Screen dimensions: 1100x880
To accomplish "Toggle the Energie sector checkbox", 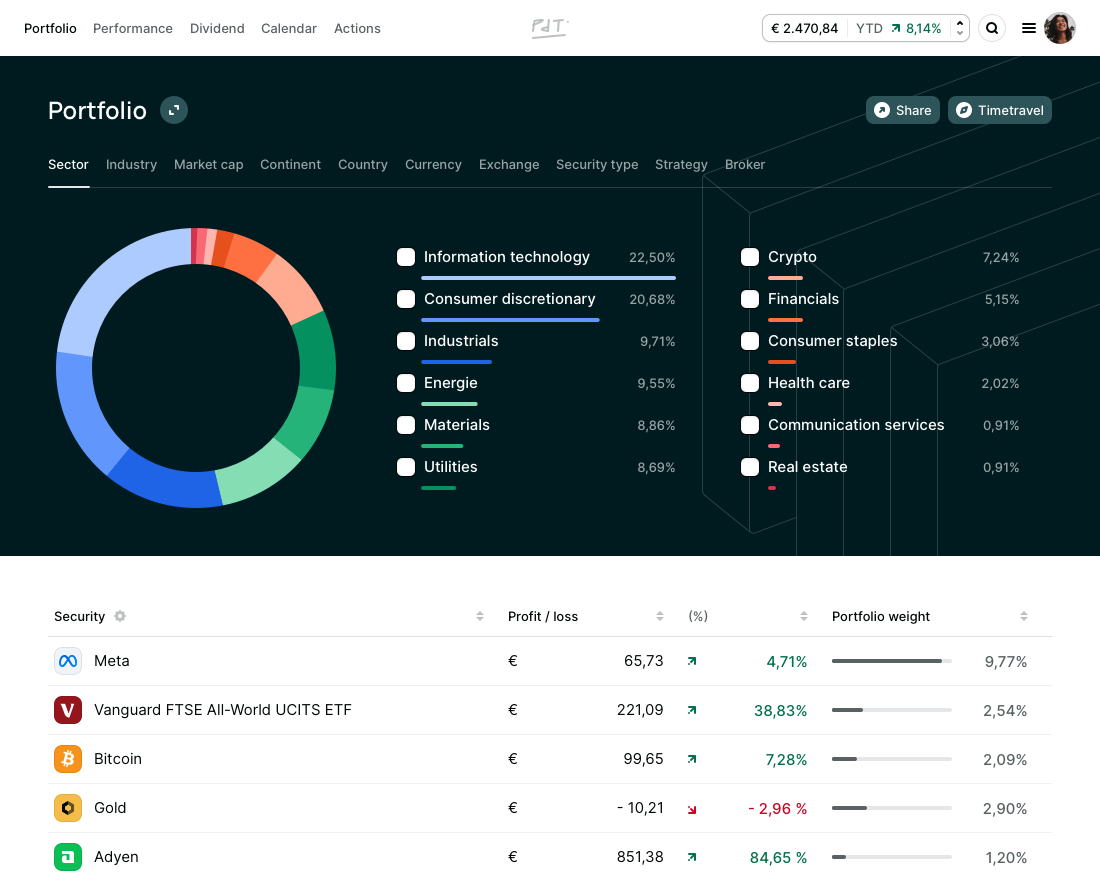I will click(x=406, y=383).
